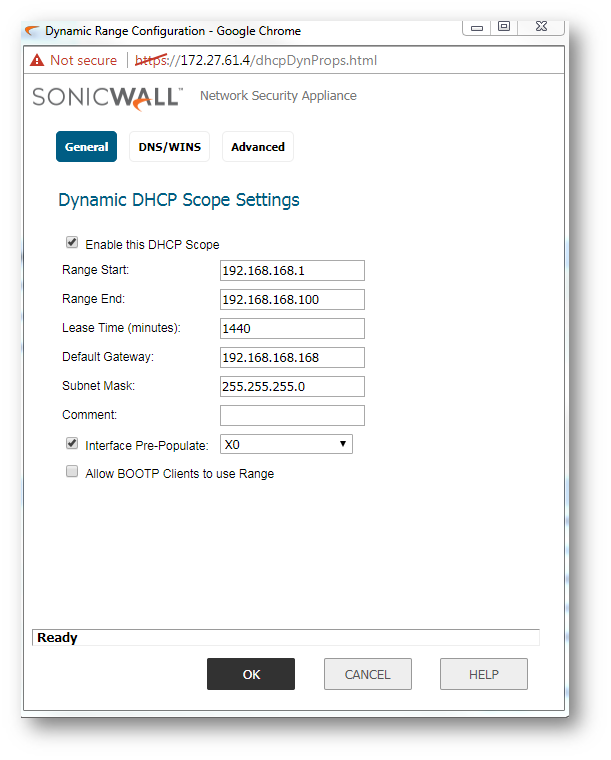Minimize the Dynamic Range Configuration window

coord(478,27)
